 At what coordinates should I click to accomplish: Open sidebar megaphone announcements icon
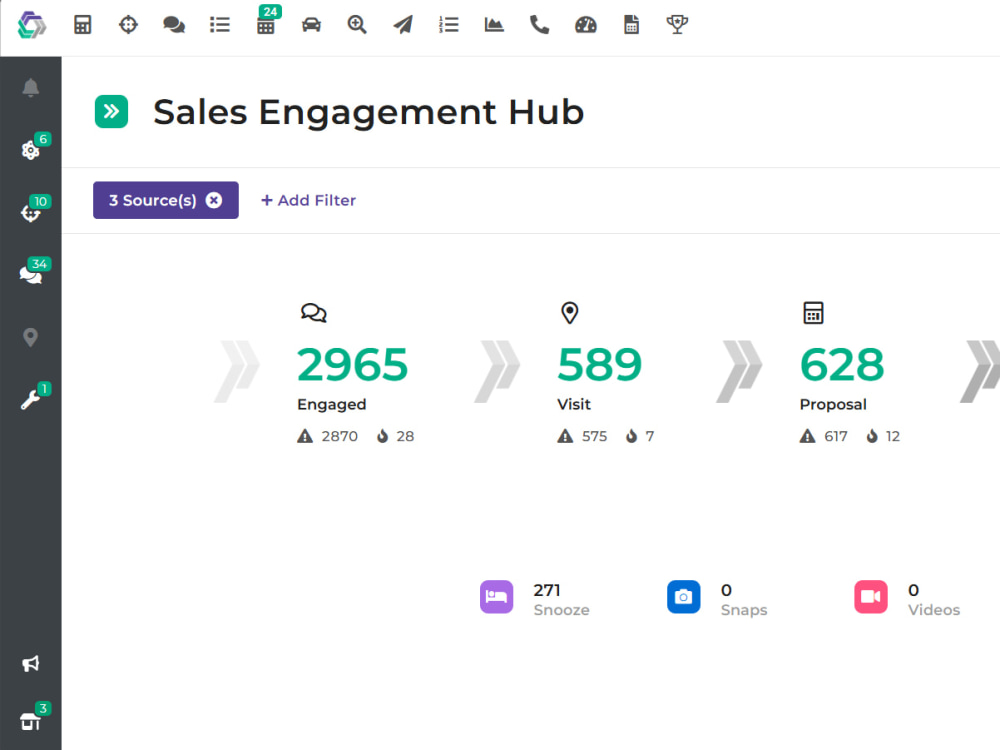[31, 664]
